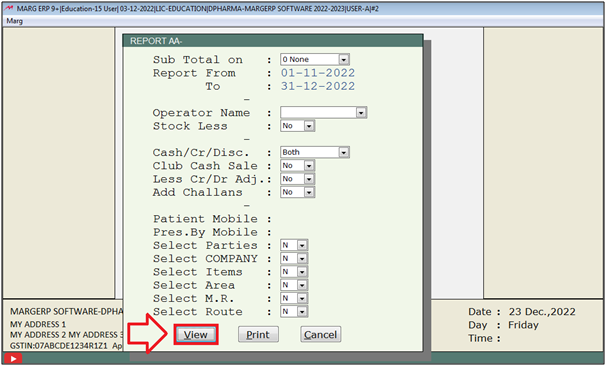This screenshot has height=366, width=607.
Task: Click the To date 31-12-2022
Action: pos(318,86)
